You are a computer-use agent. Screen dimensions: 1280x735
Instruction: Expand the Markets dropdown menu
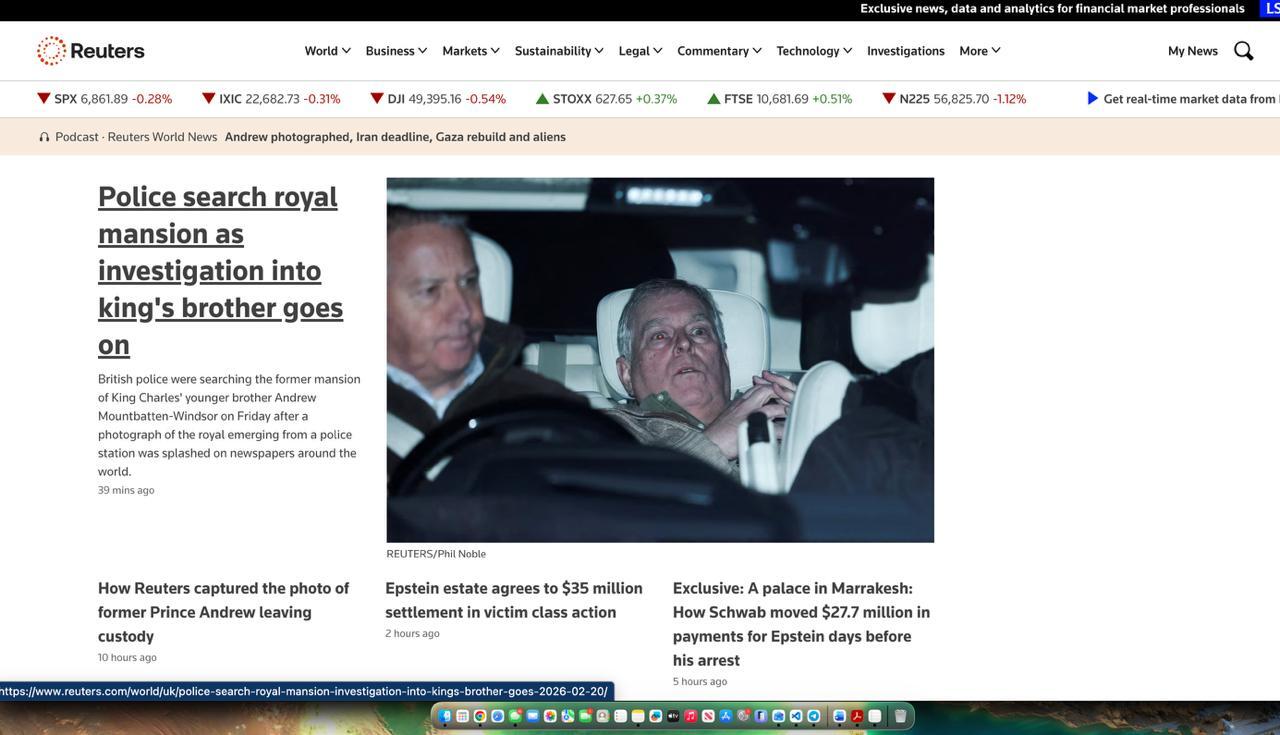tap(470, 51)
